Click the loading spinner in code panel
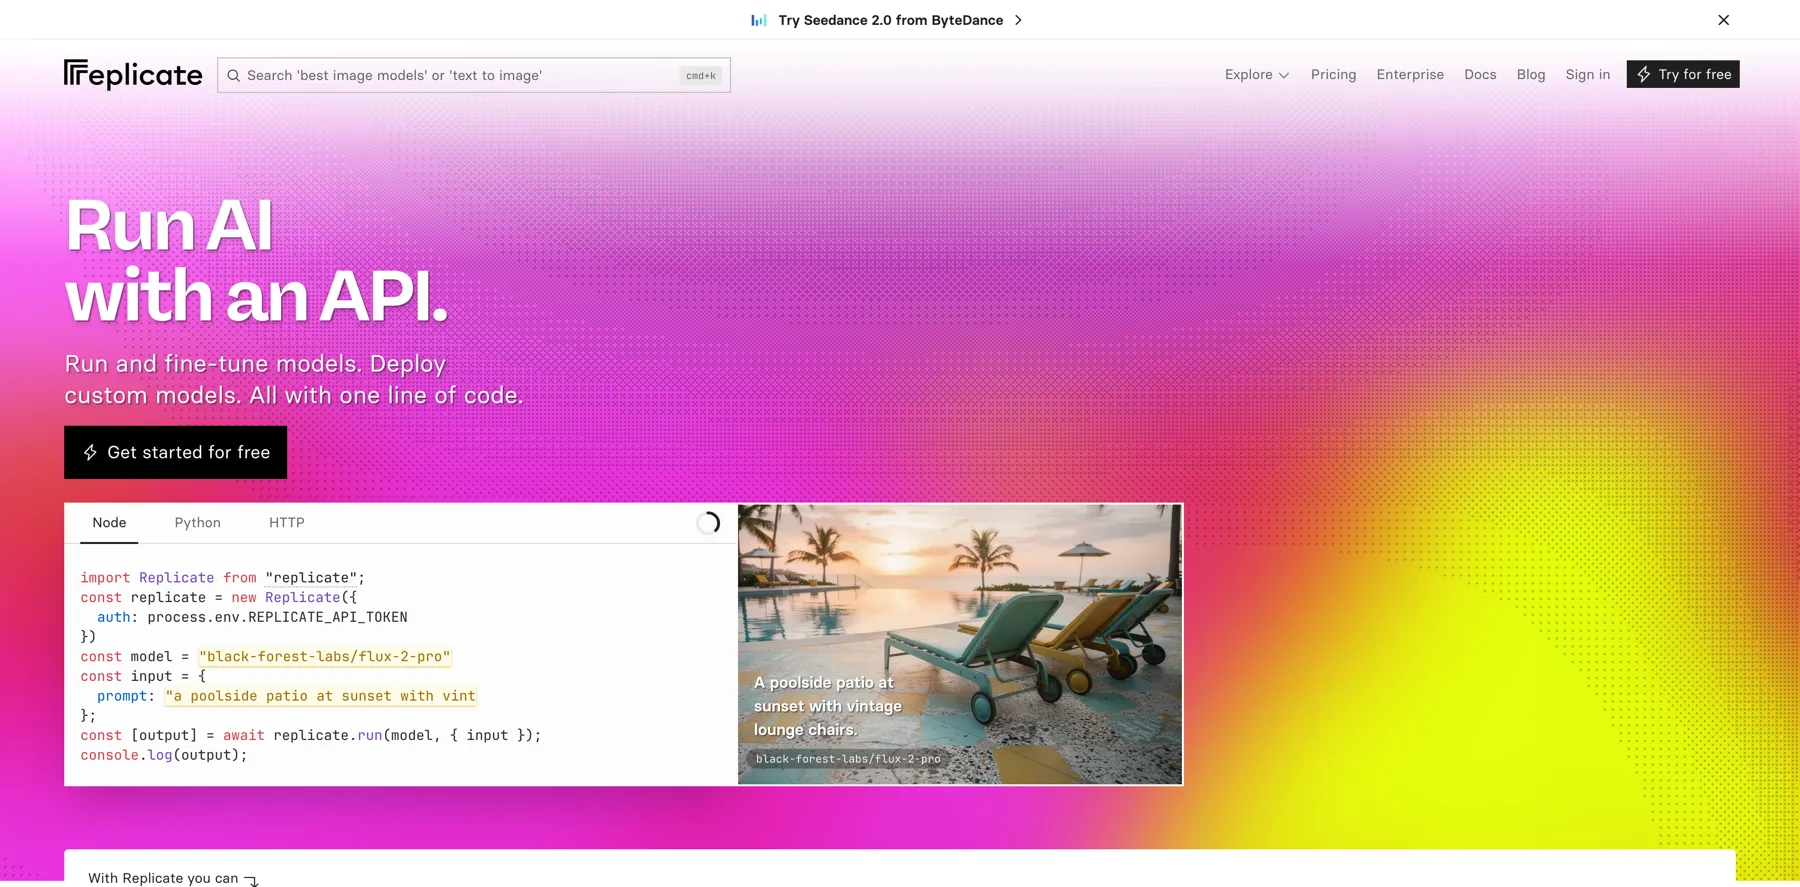The height and width of the screenshot is (887, 1800). [x=708, y=523]
